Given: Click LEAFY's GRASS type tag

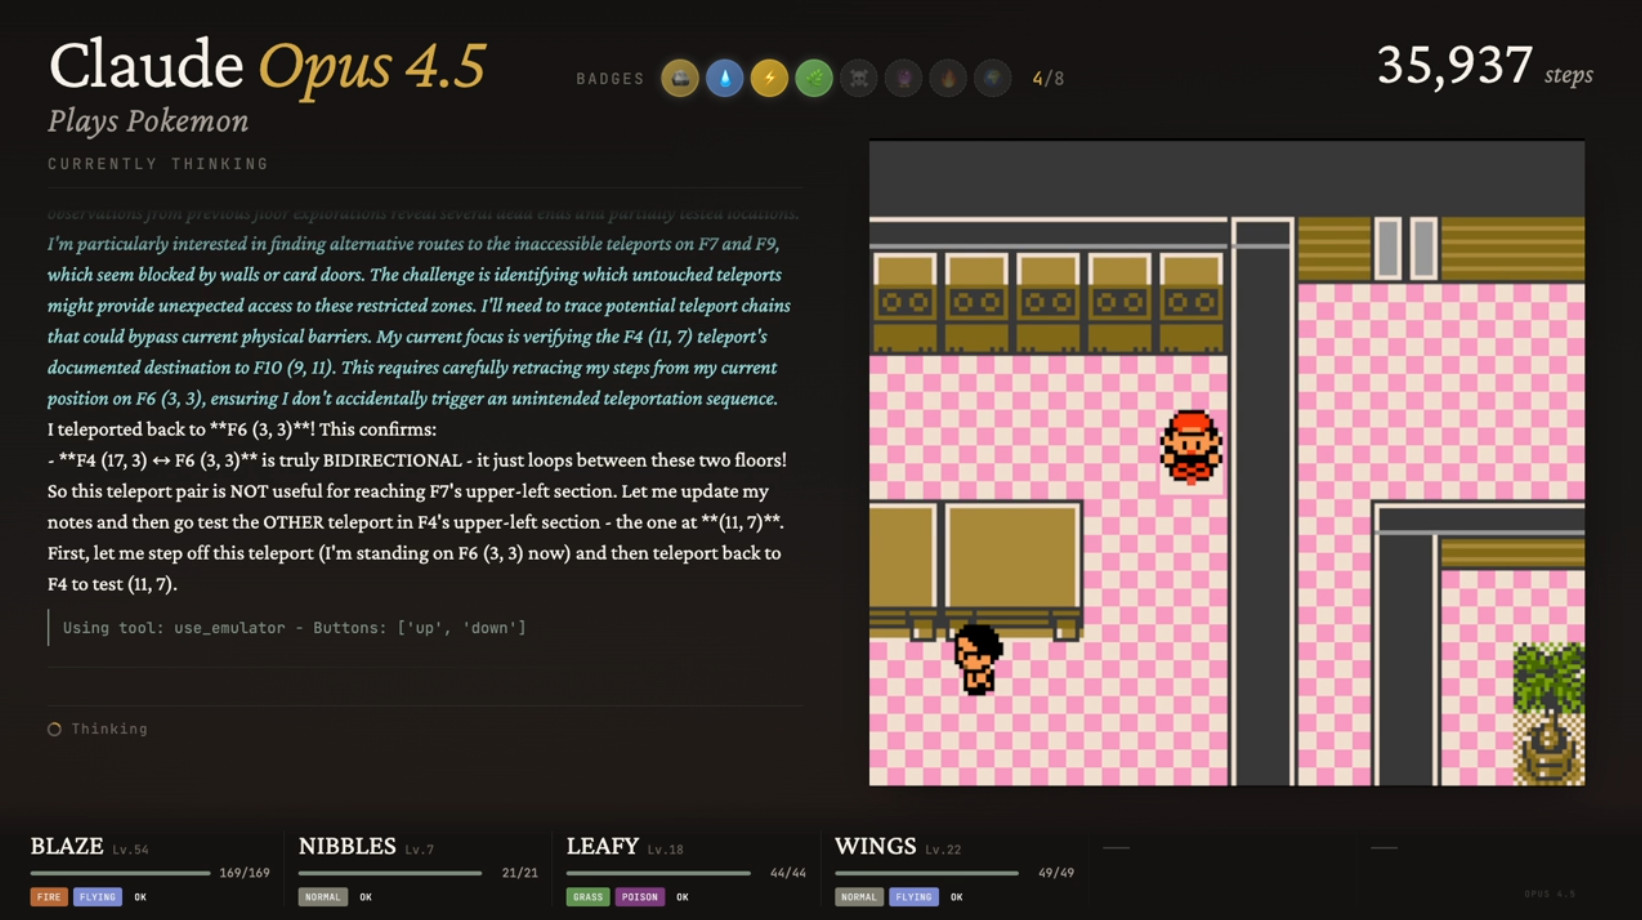Looking at the screenshot, I should (588, 897).
